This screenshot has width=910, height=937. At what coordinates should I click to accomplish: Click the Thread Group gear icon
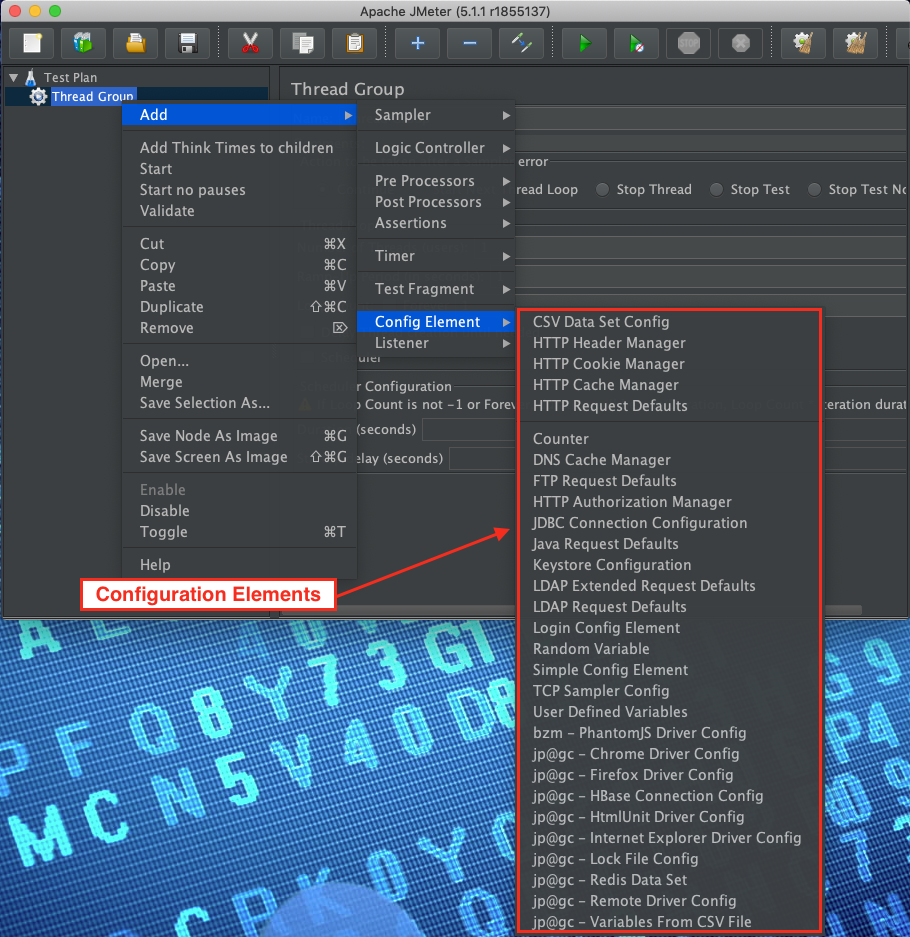click(38, 96)
